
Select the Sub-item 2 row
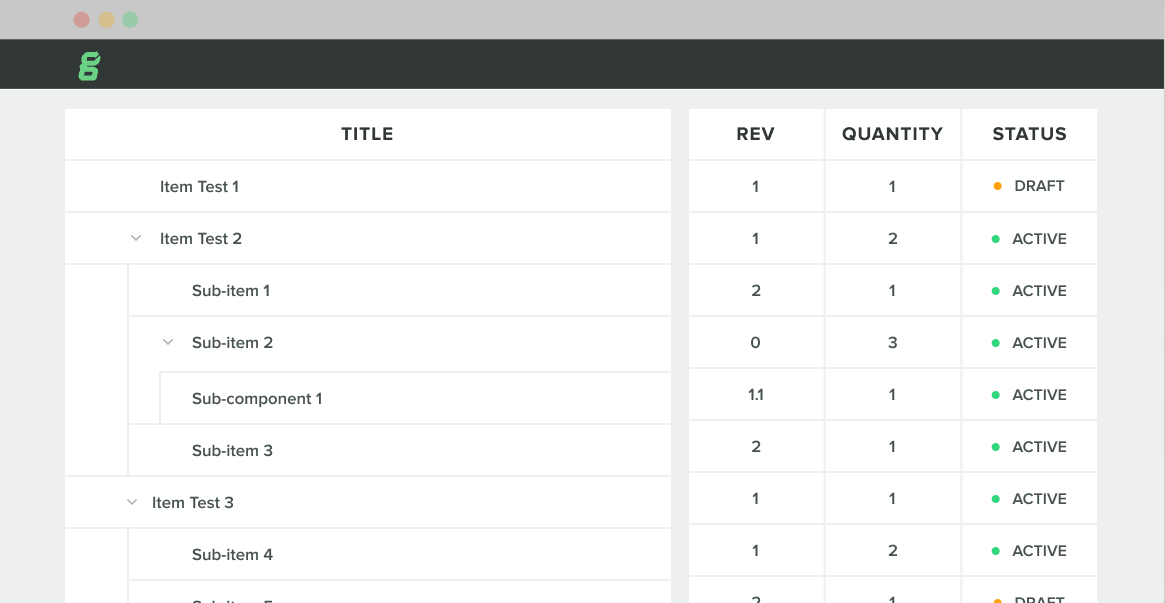232,342
